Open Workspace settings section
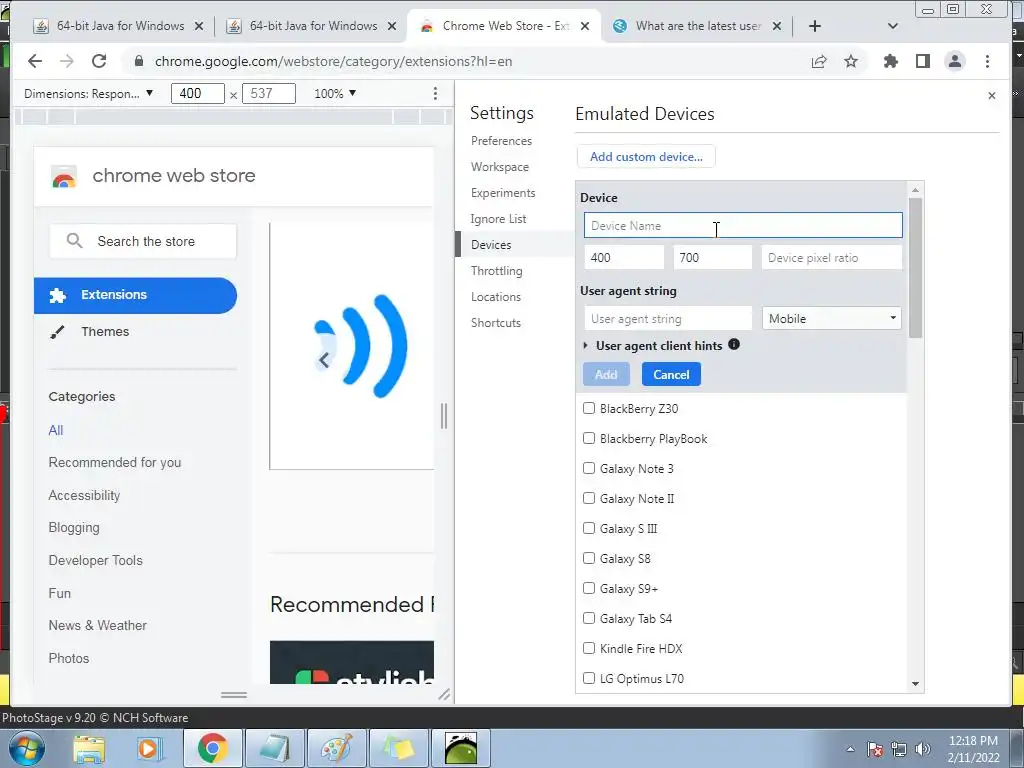This screenshot has height=768, width=1024. 500,167
